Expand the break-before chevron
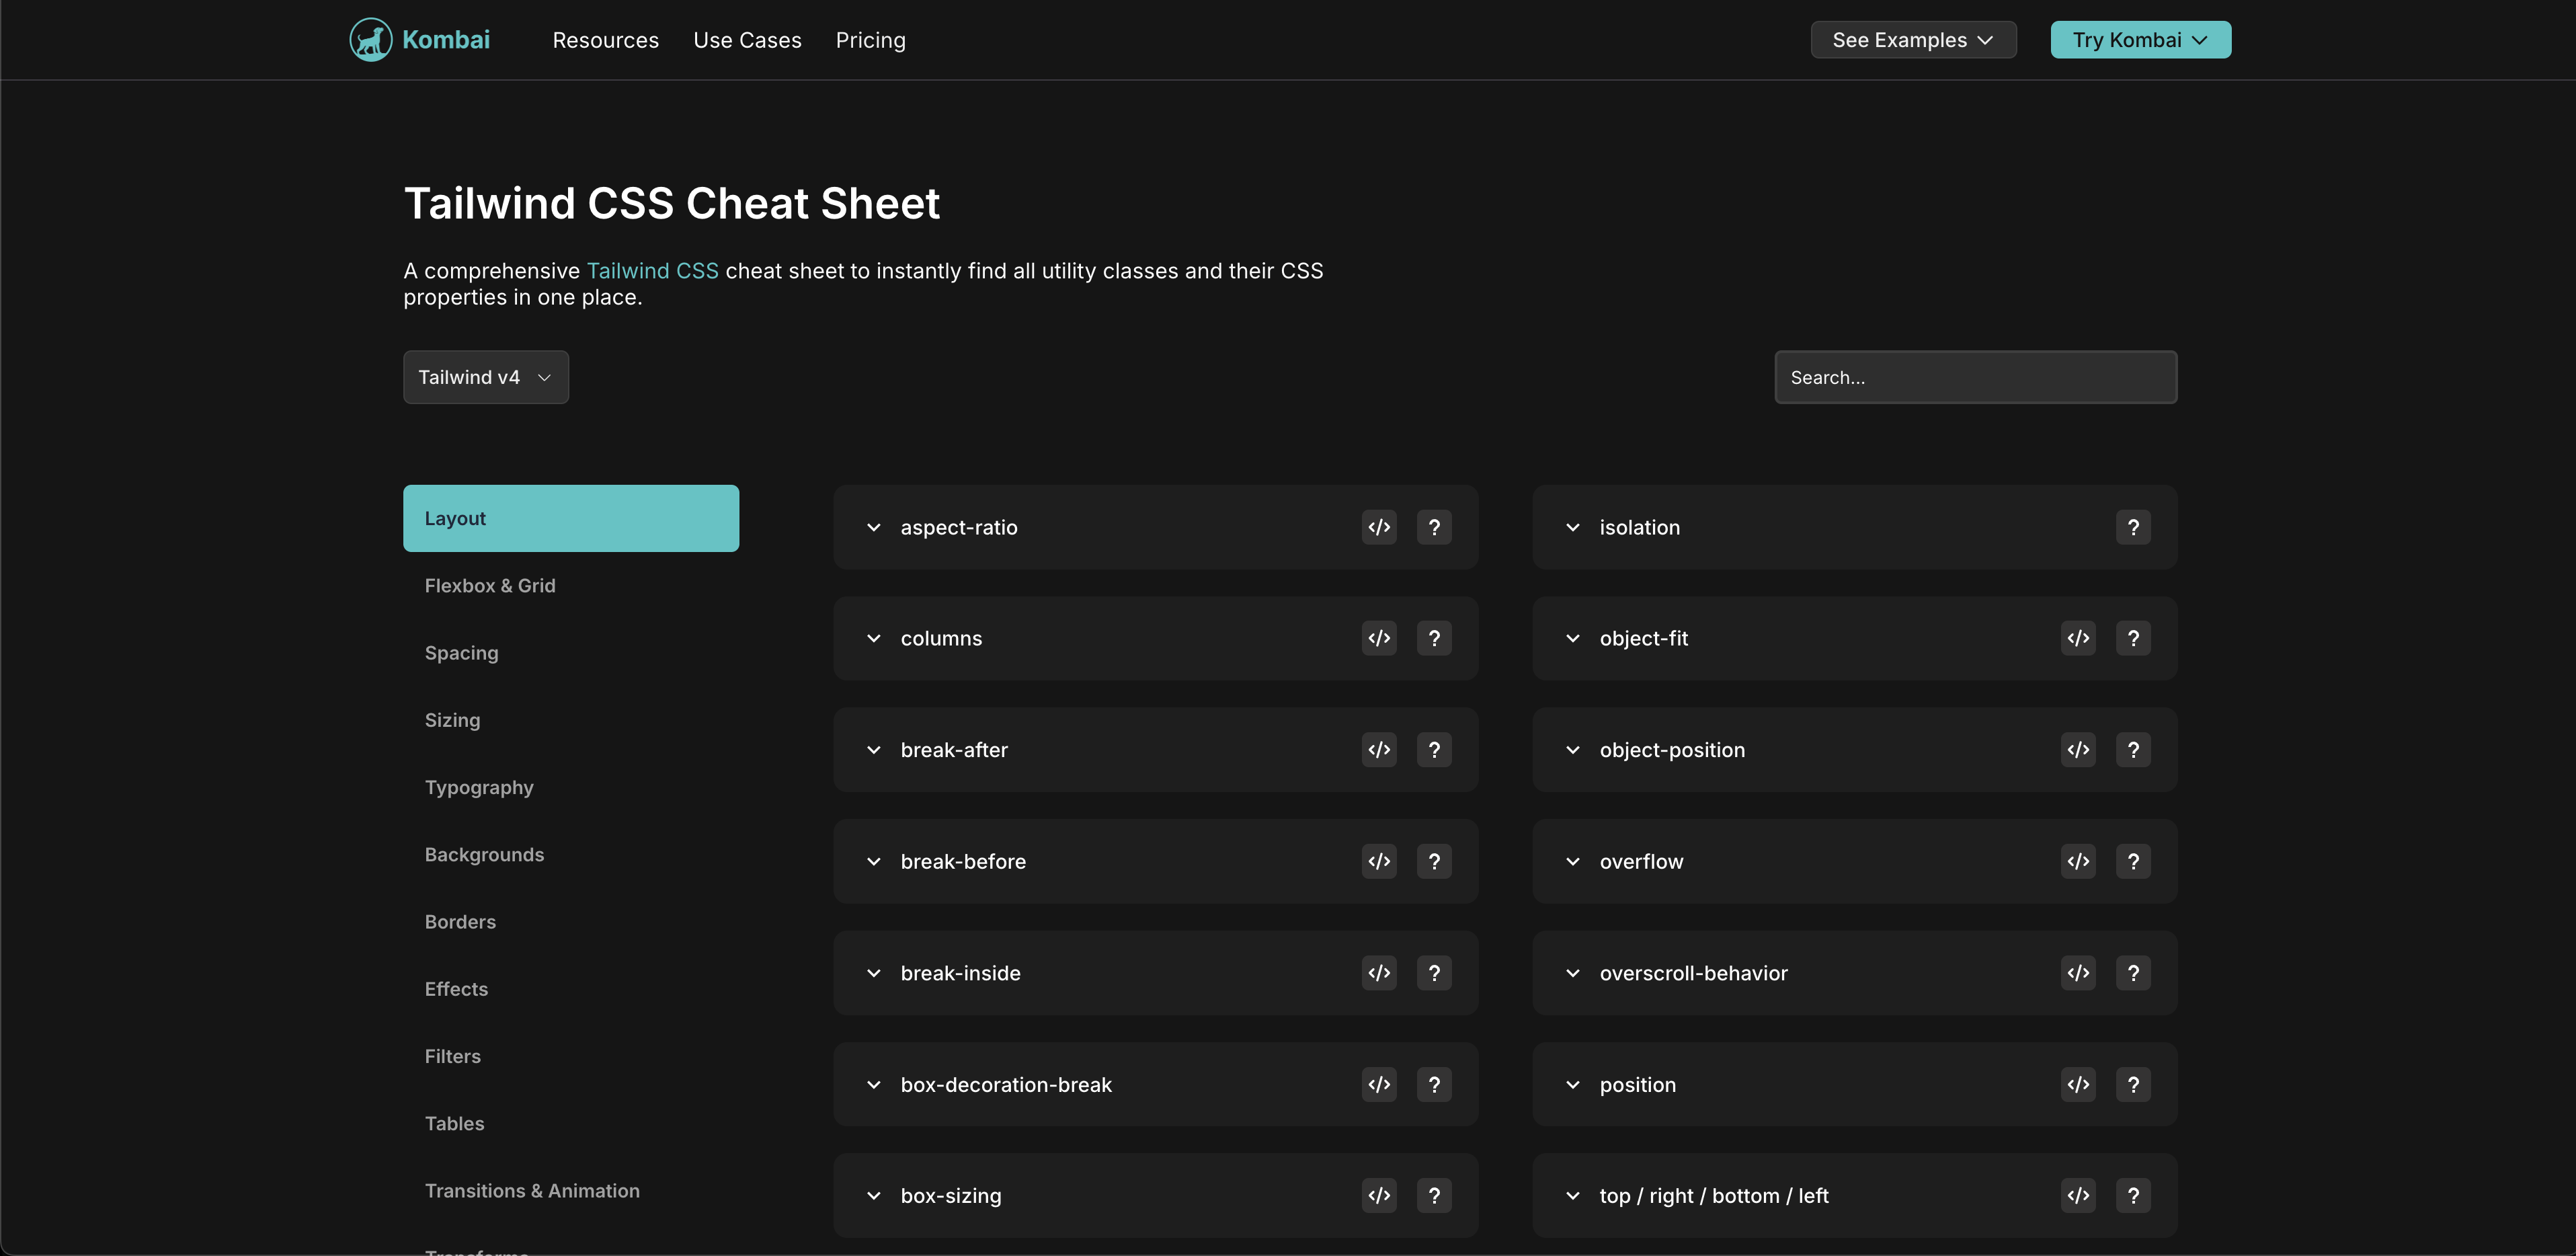The height and width of the screenshot is (1256, 2576). coord(873,861)
